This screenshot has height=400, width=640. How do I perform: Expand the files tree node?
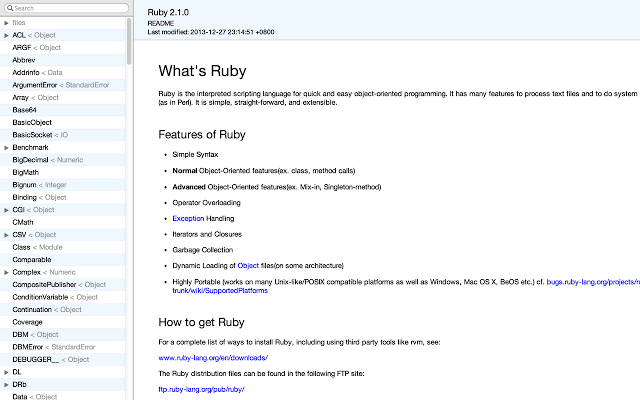click(6, 23)
